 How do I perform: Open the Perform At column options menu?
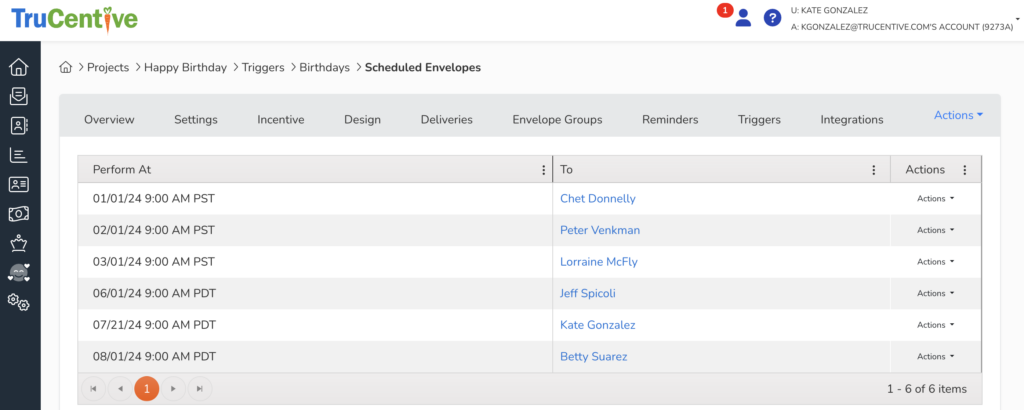543,170
